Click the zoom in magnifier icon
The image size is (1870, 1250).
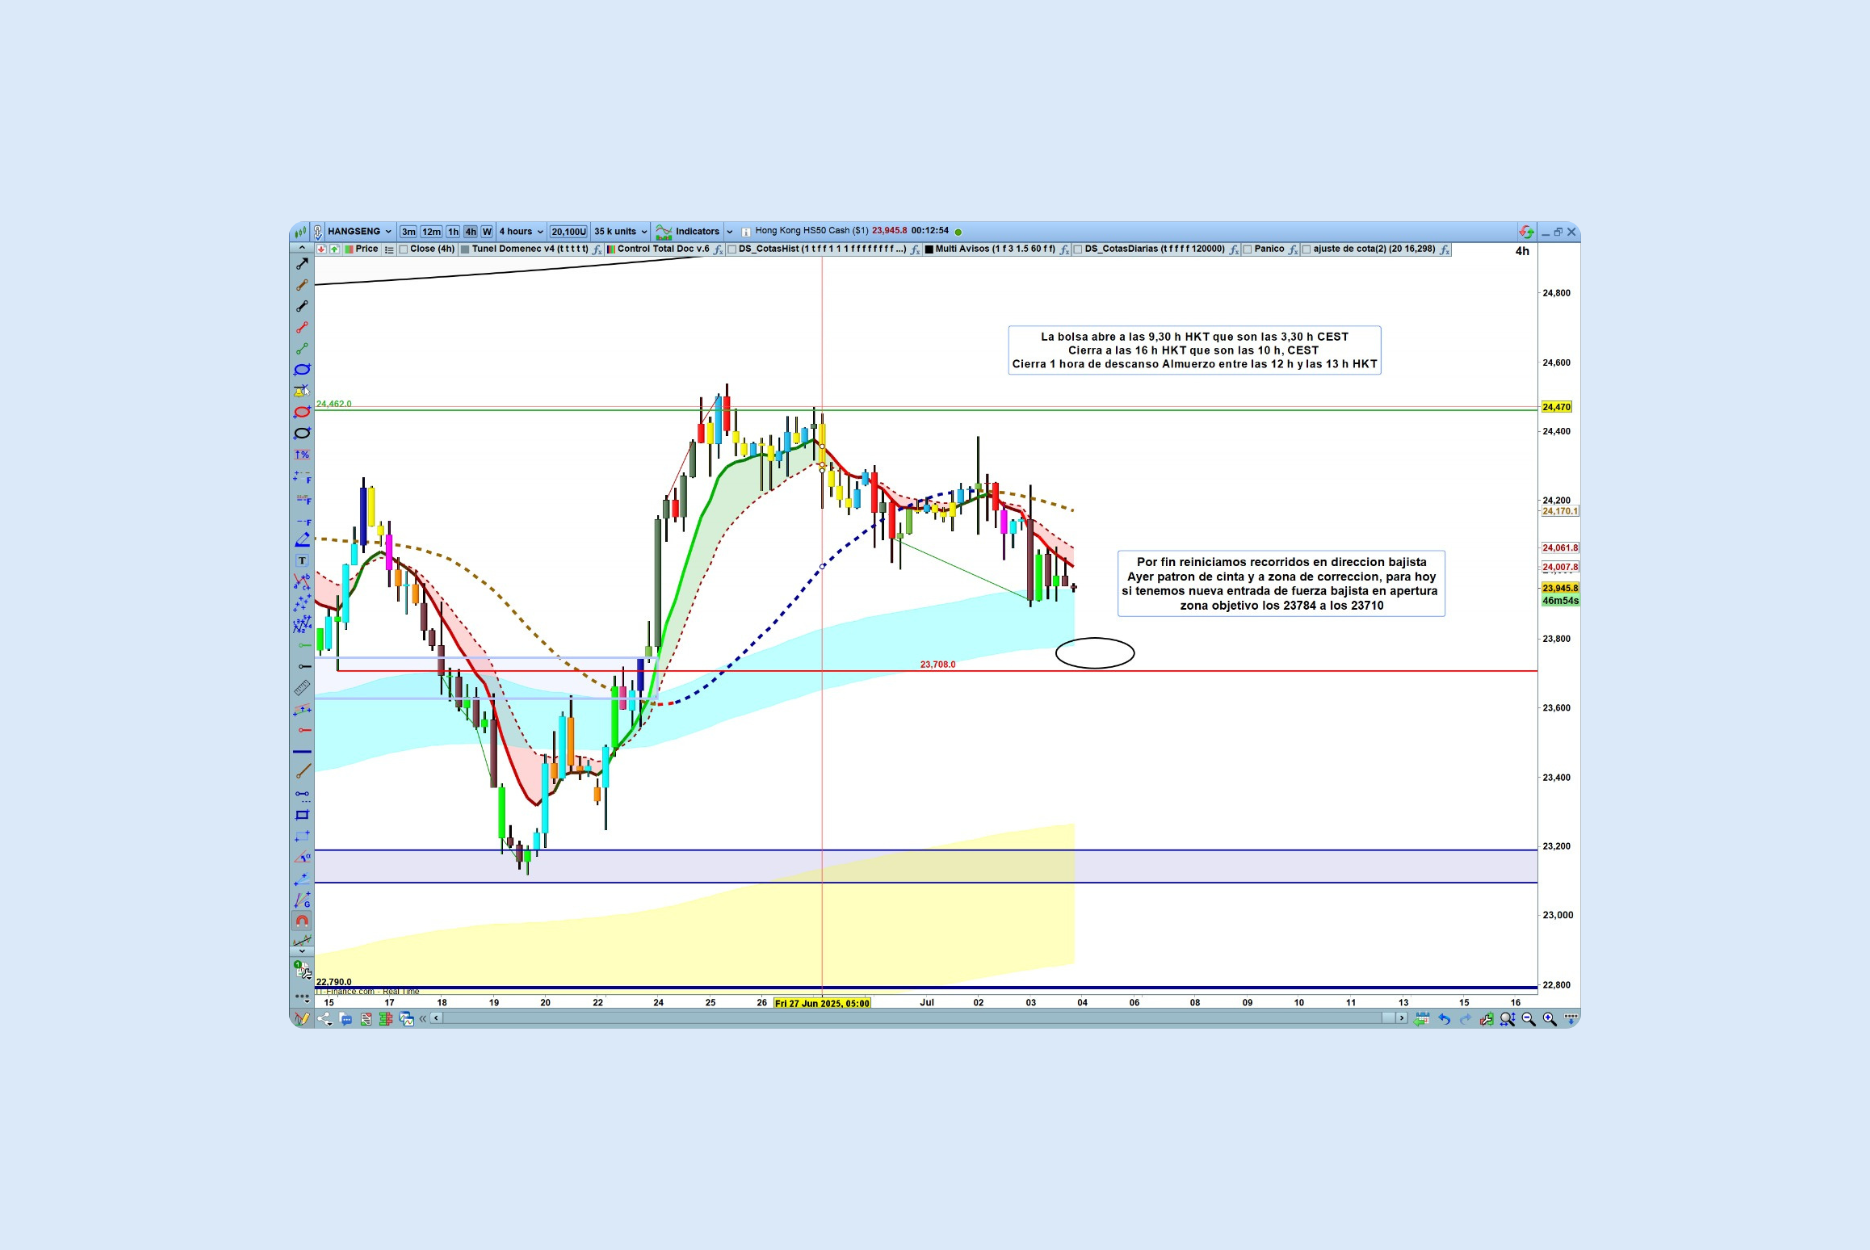coord(1549,1019)
